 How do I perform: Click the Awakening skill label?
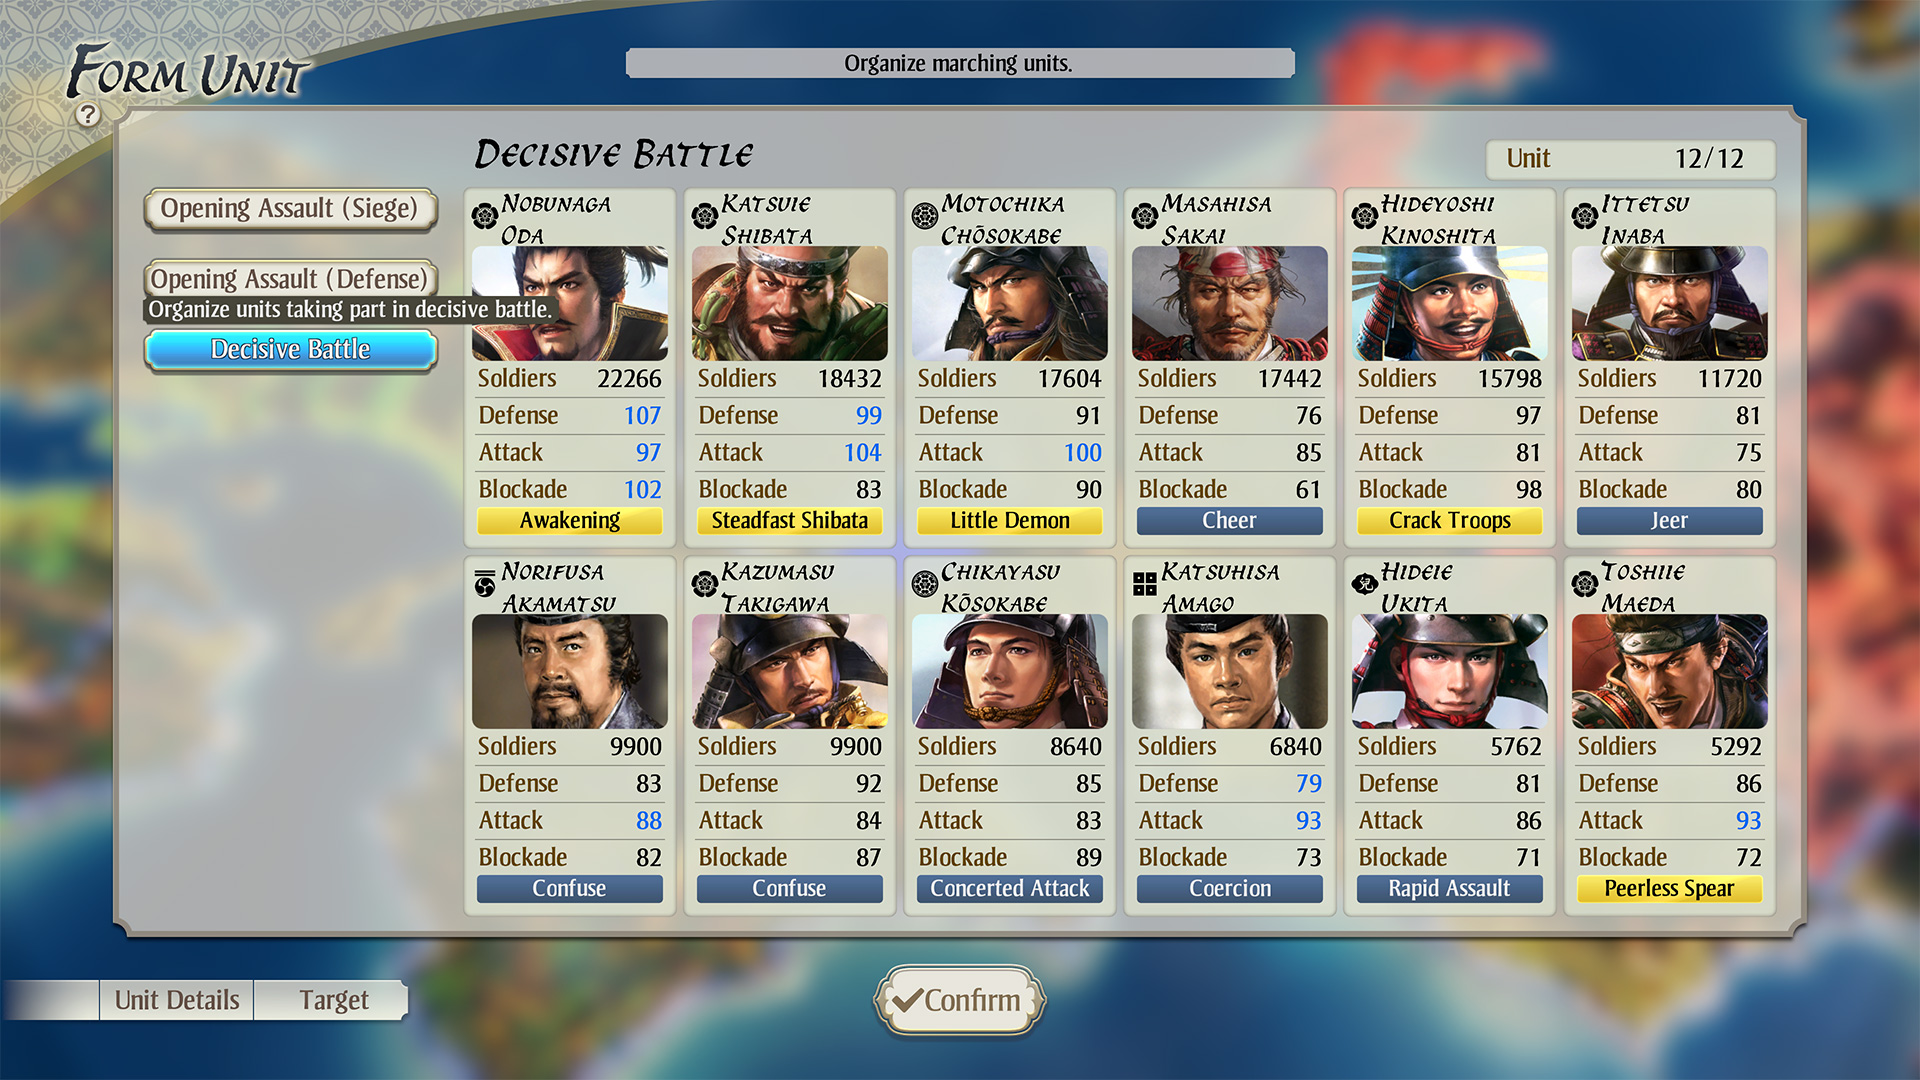570,521
